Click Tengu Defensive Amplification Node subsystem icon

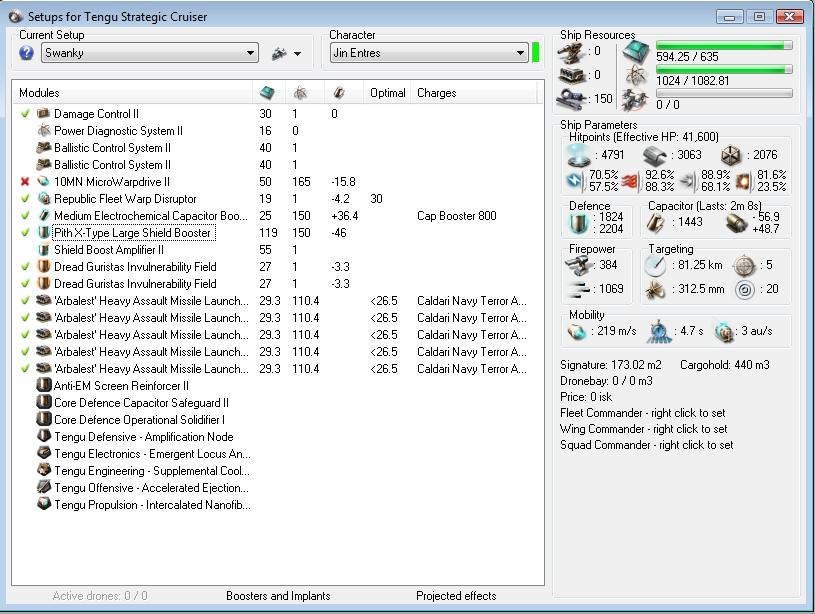click(44, 436)
